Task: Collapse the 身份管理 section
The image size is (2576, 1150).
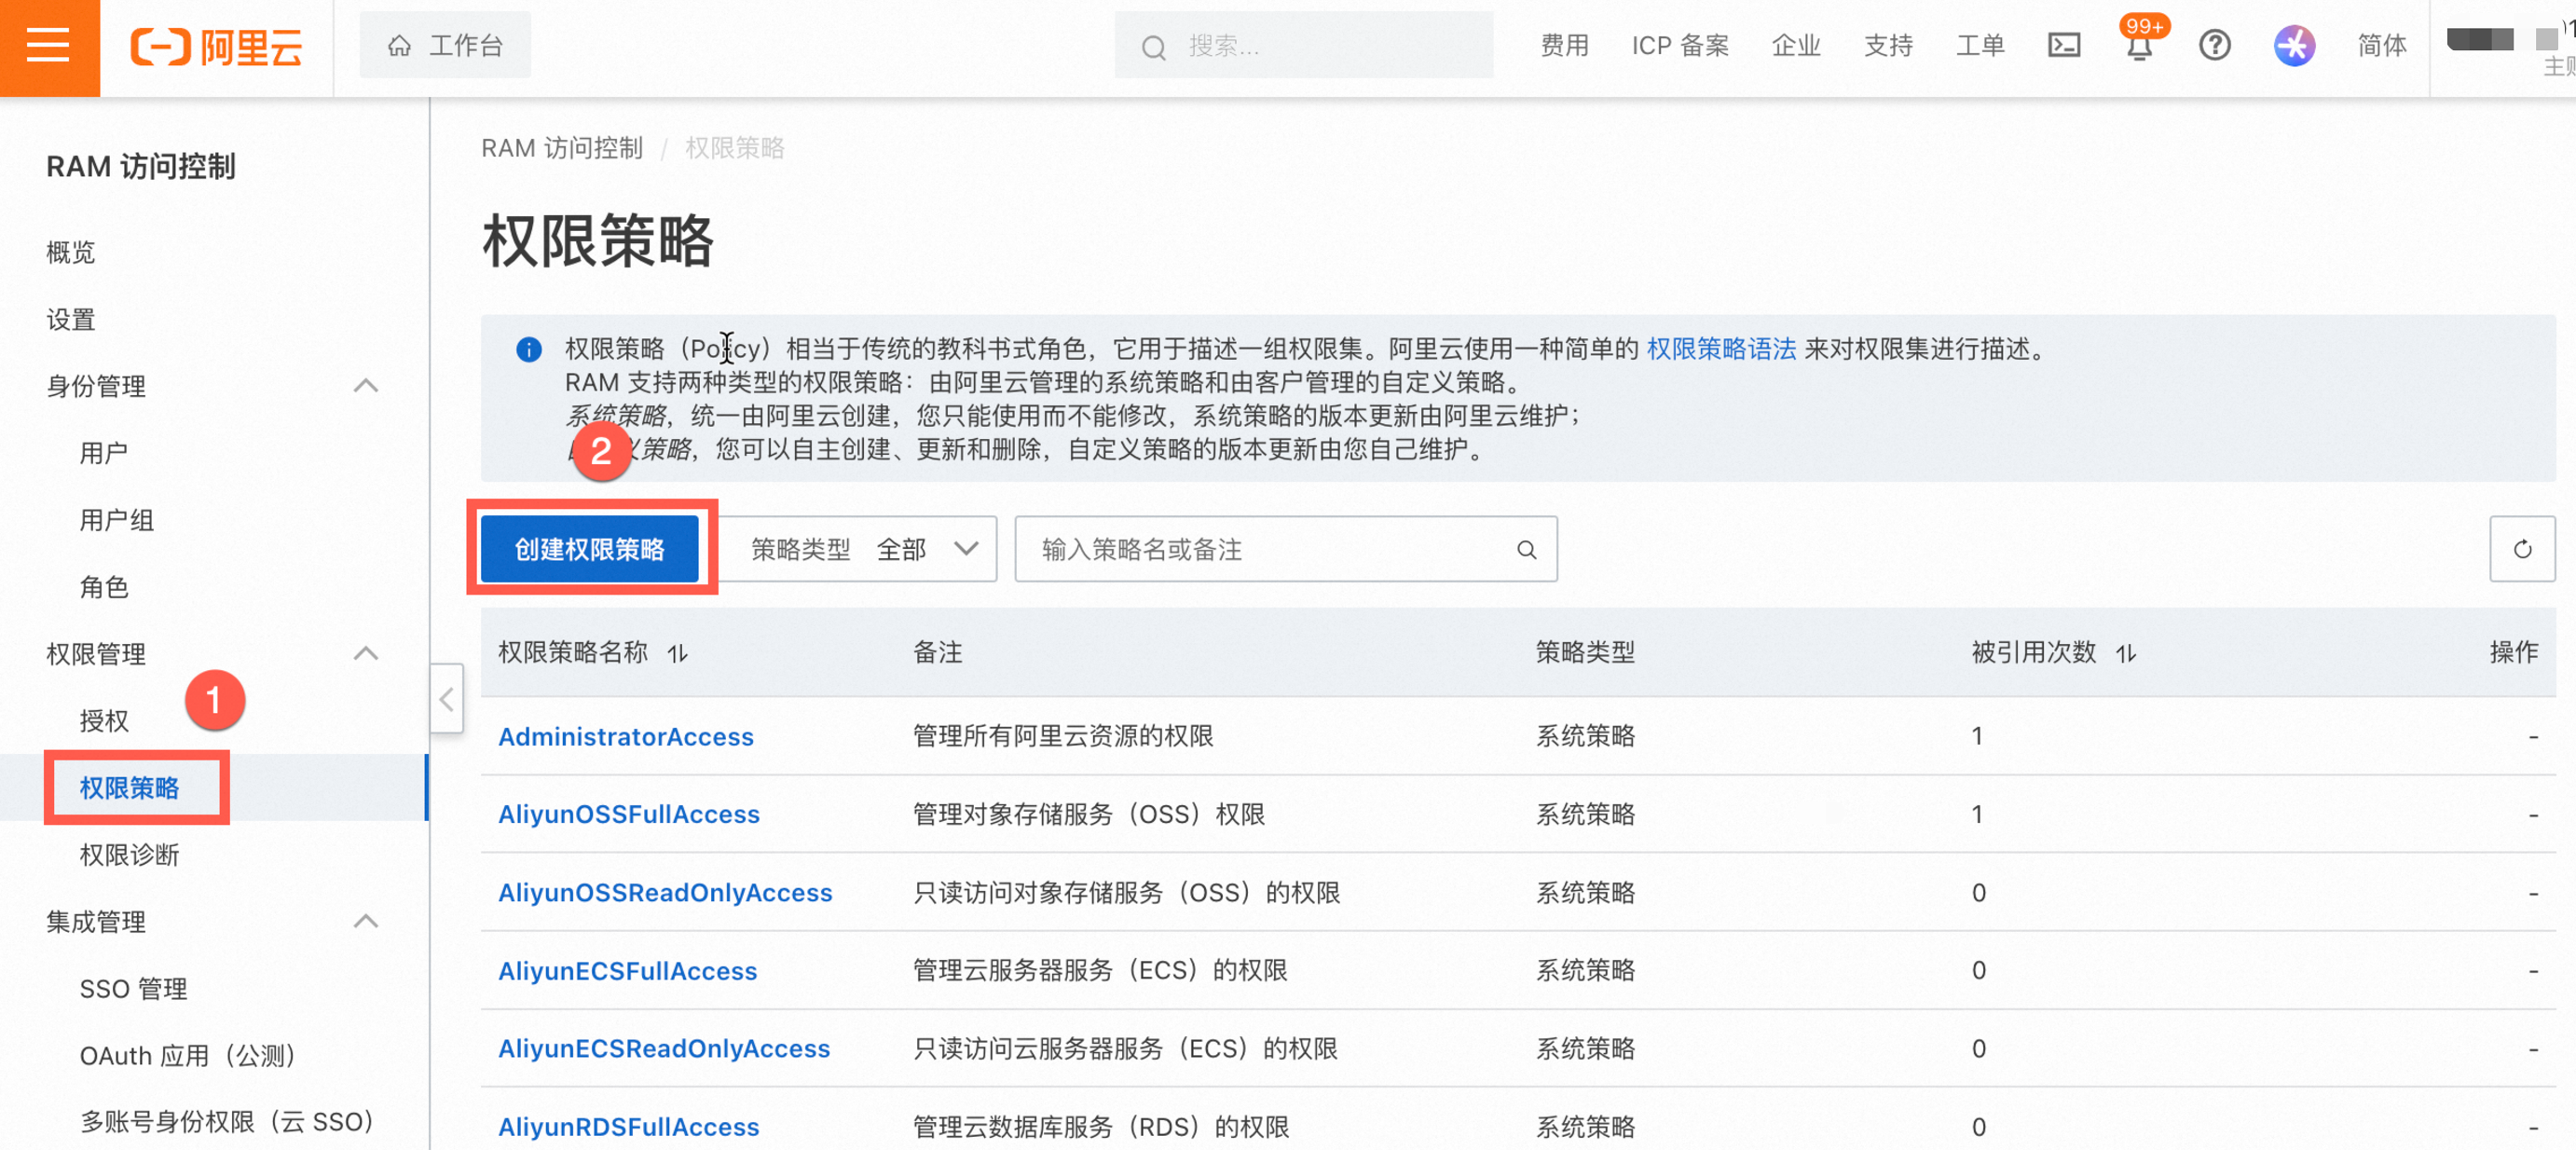Action: pos(366,386)
